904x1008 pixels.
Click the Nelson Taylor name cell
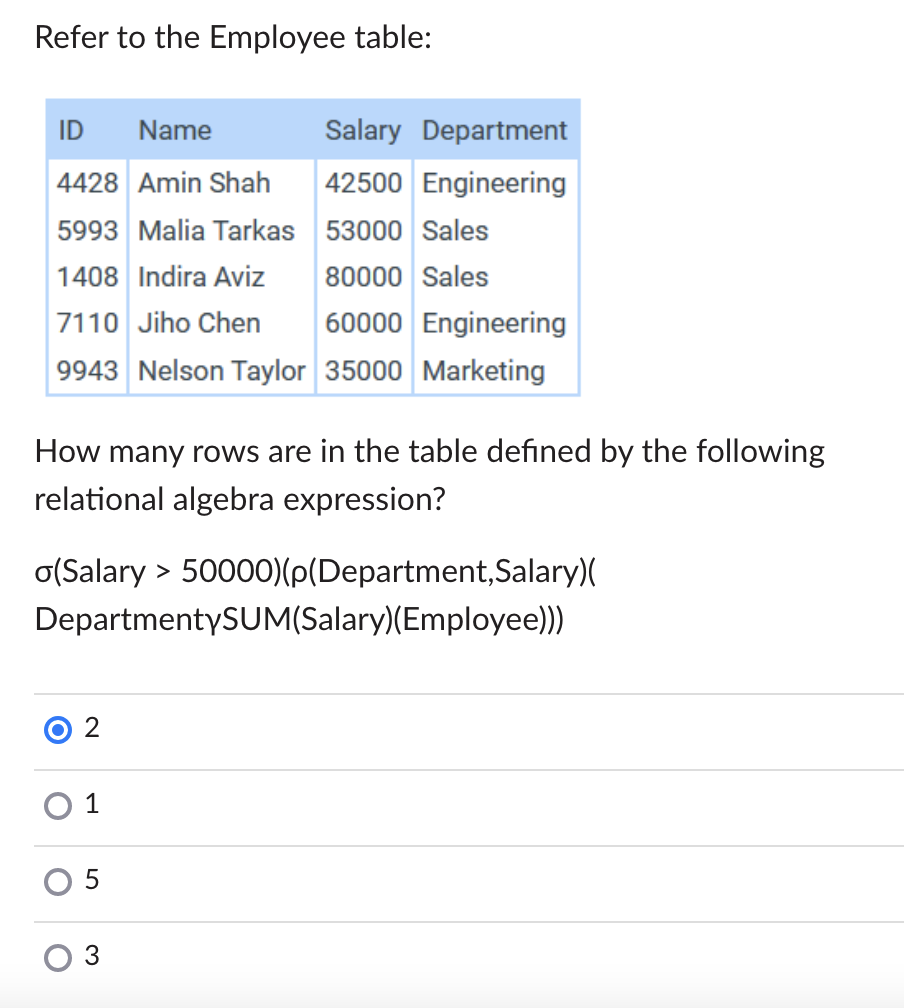coord(221,371)
